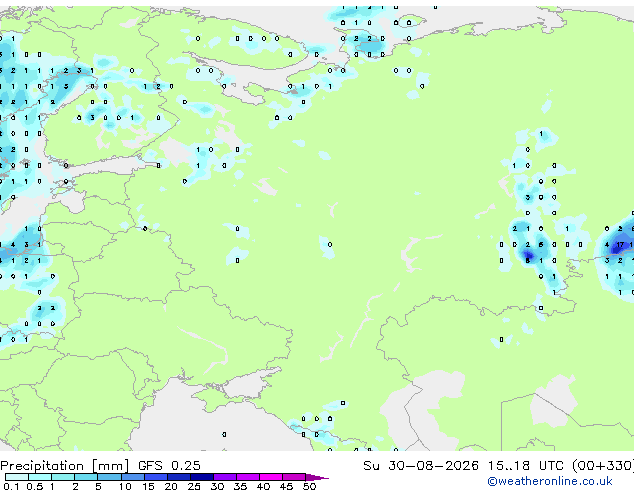Screen dimensions: 634x490
Task: Select the 0.1–0.5 mm legend color swatch
Action: click(17, 477)
